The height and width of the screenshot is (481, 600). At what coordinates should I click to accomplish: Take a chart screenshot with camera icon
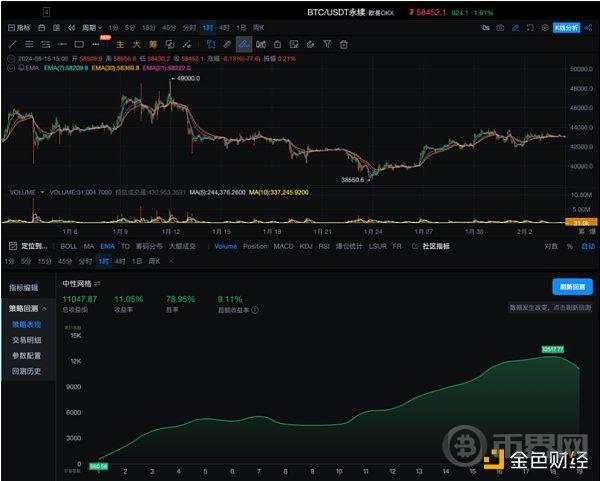(500, 28)
